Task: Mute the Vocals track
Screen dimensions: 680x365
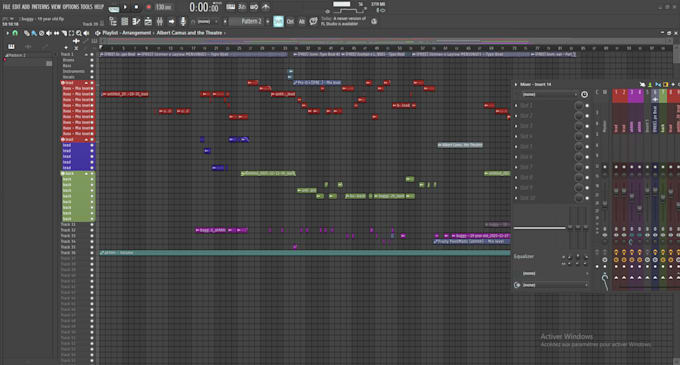Action: 92,77
